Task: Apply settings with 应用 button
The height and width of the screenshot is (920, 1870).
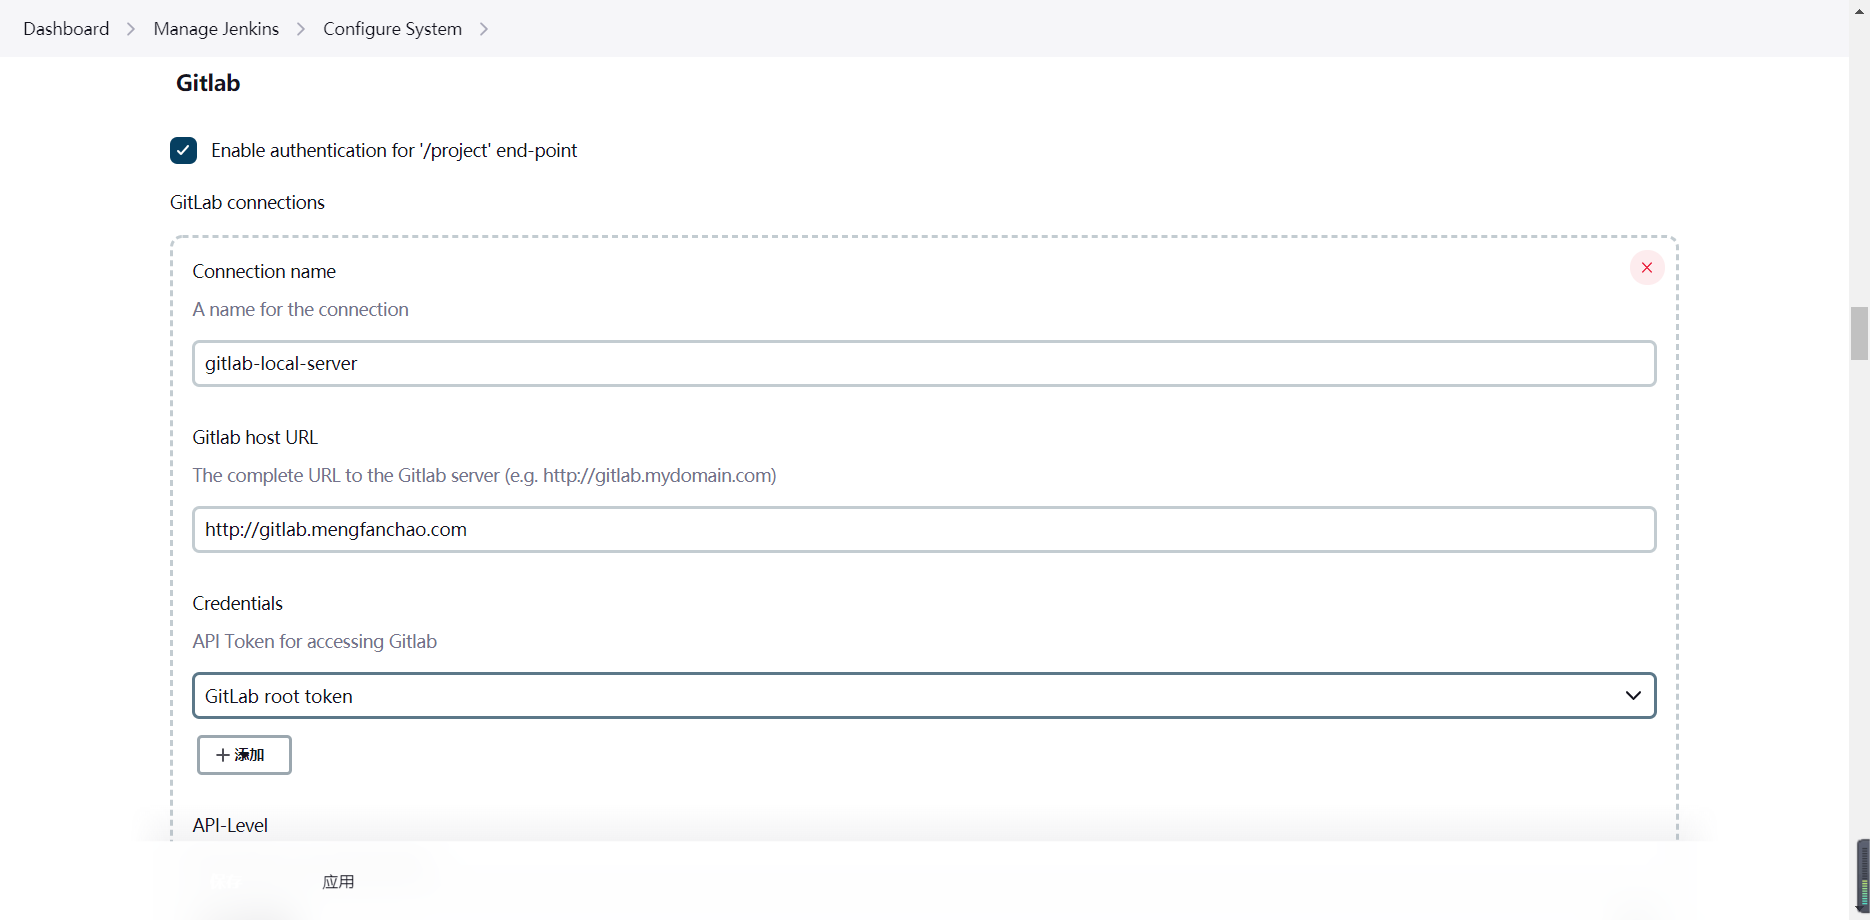Action: pos(339,881)
